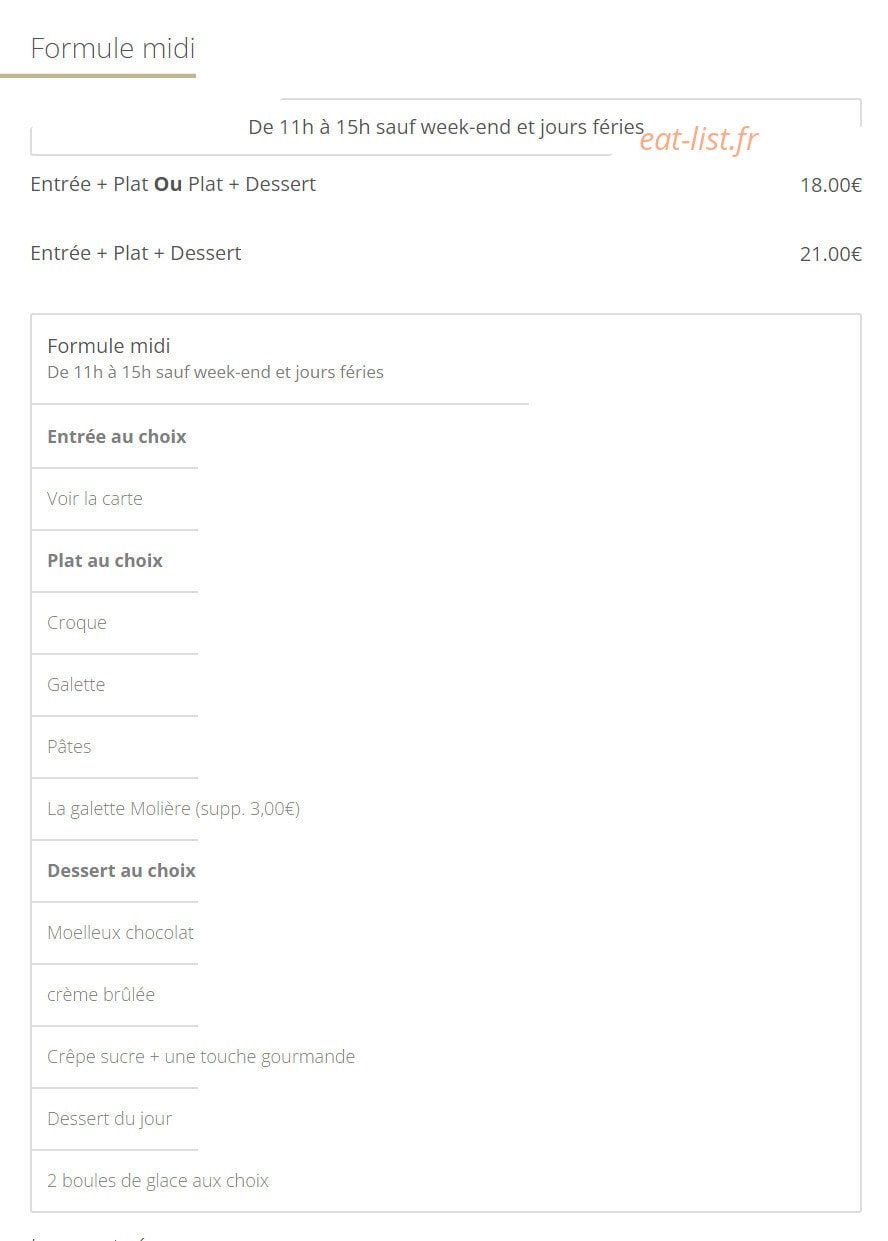Choose the Galette dish
888x1241 pixels.
point(76,685)
